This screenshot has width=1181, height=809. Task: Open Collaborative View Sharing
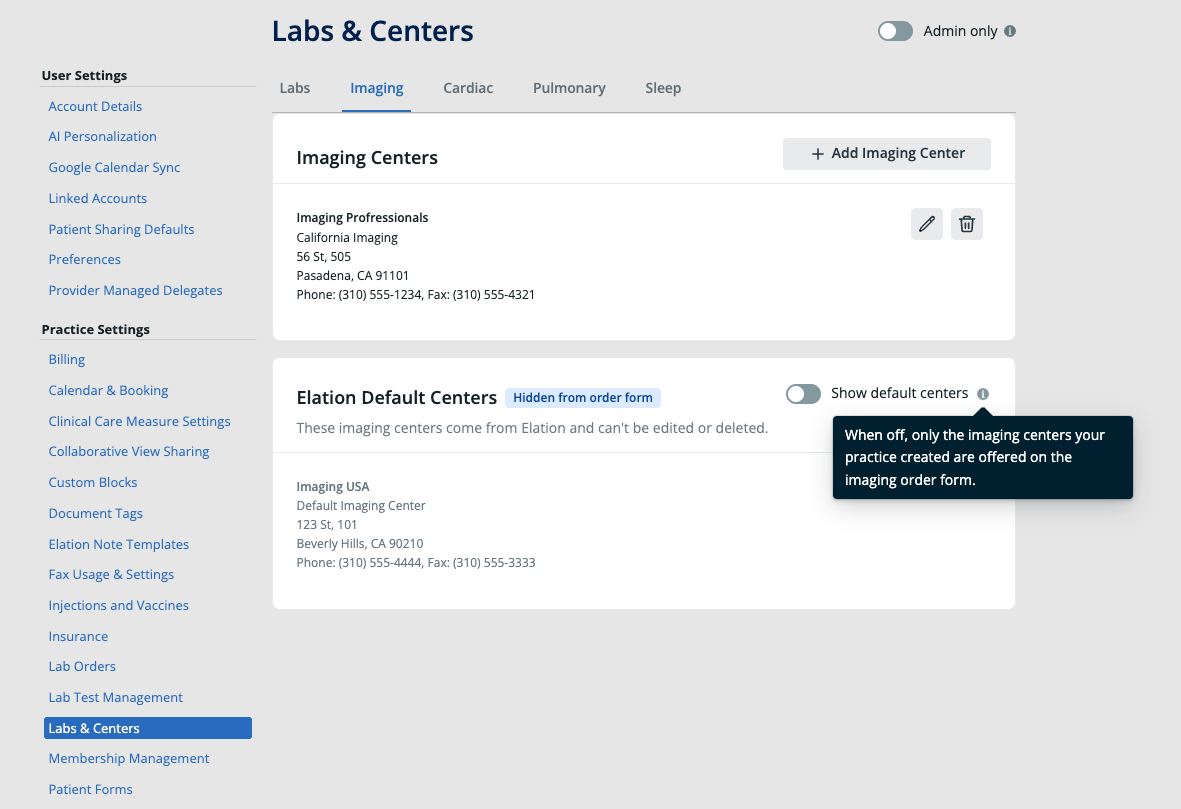[x=129, y=451]
